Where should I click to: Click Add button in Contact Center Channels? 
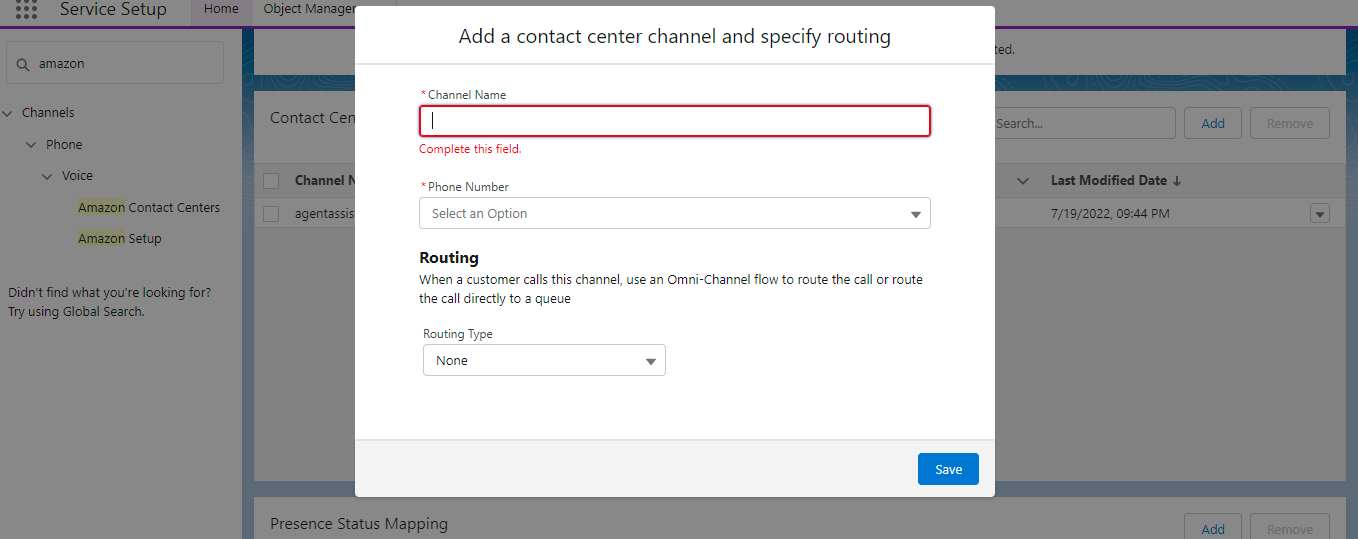click(1212, 124)
